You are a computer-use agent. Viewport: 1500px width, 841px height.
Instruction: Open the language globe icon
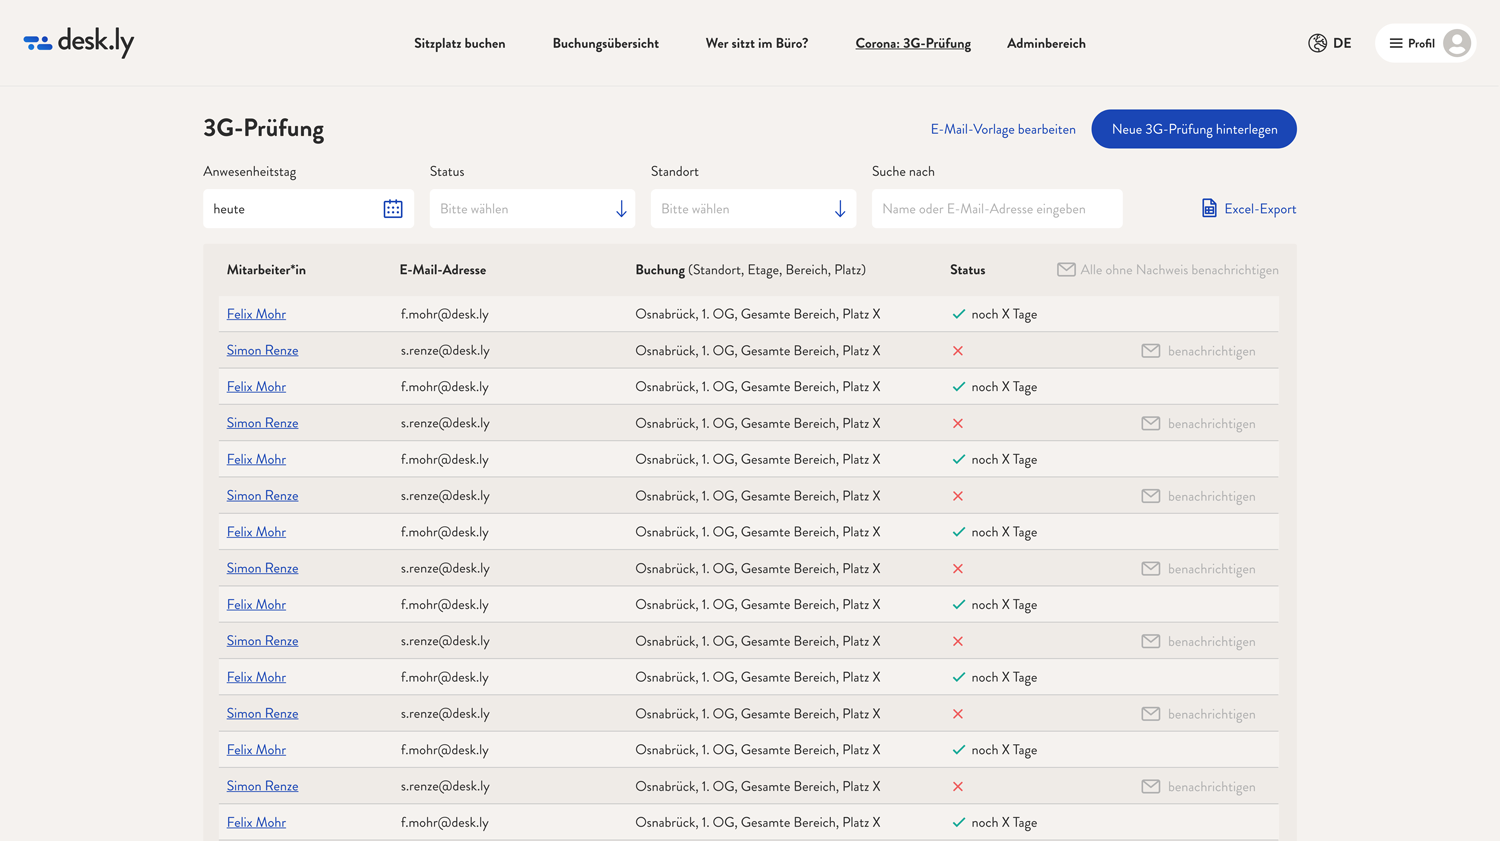[1317, 43]
